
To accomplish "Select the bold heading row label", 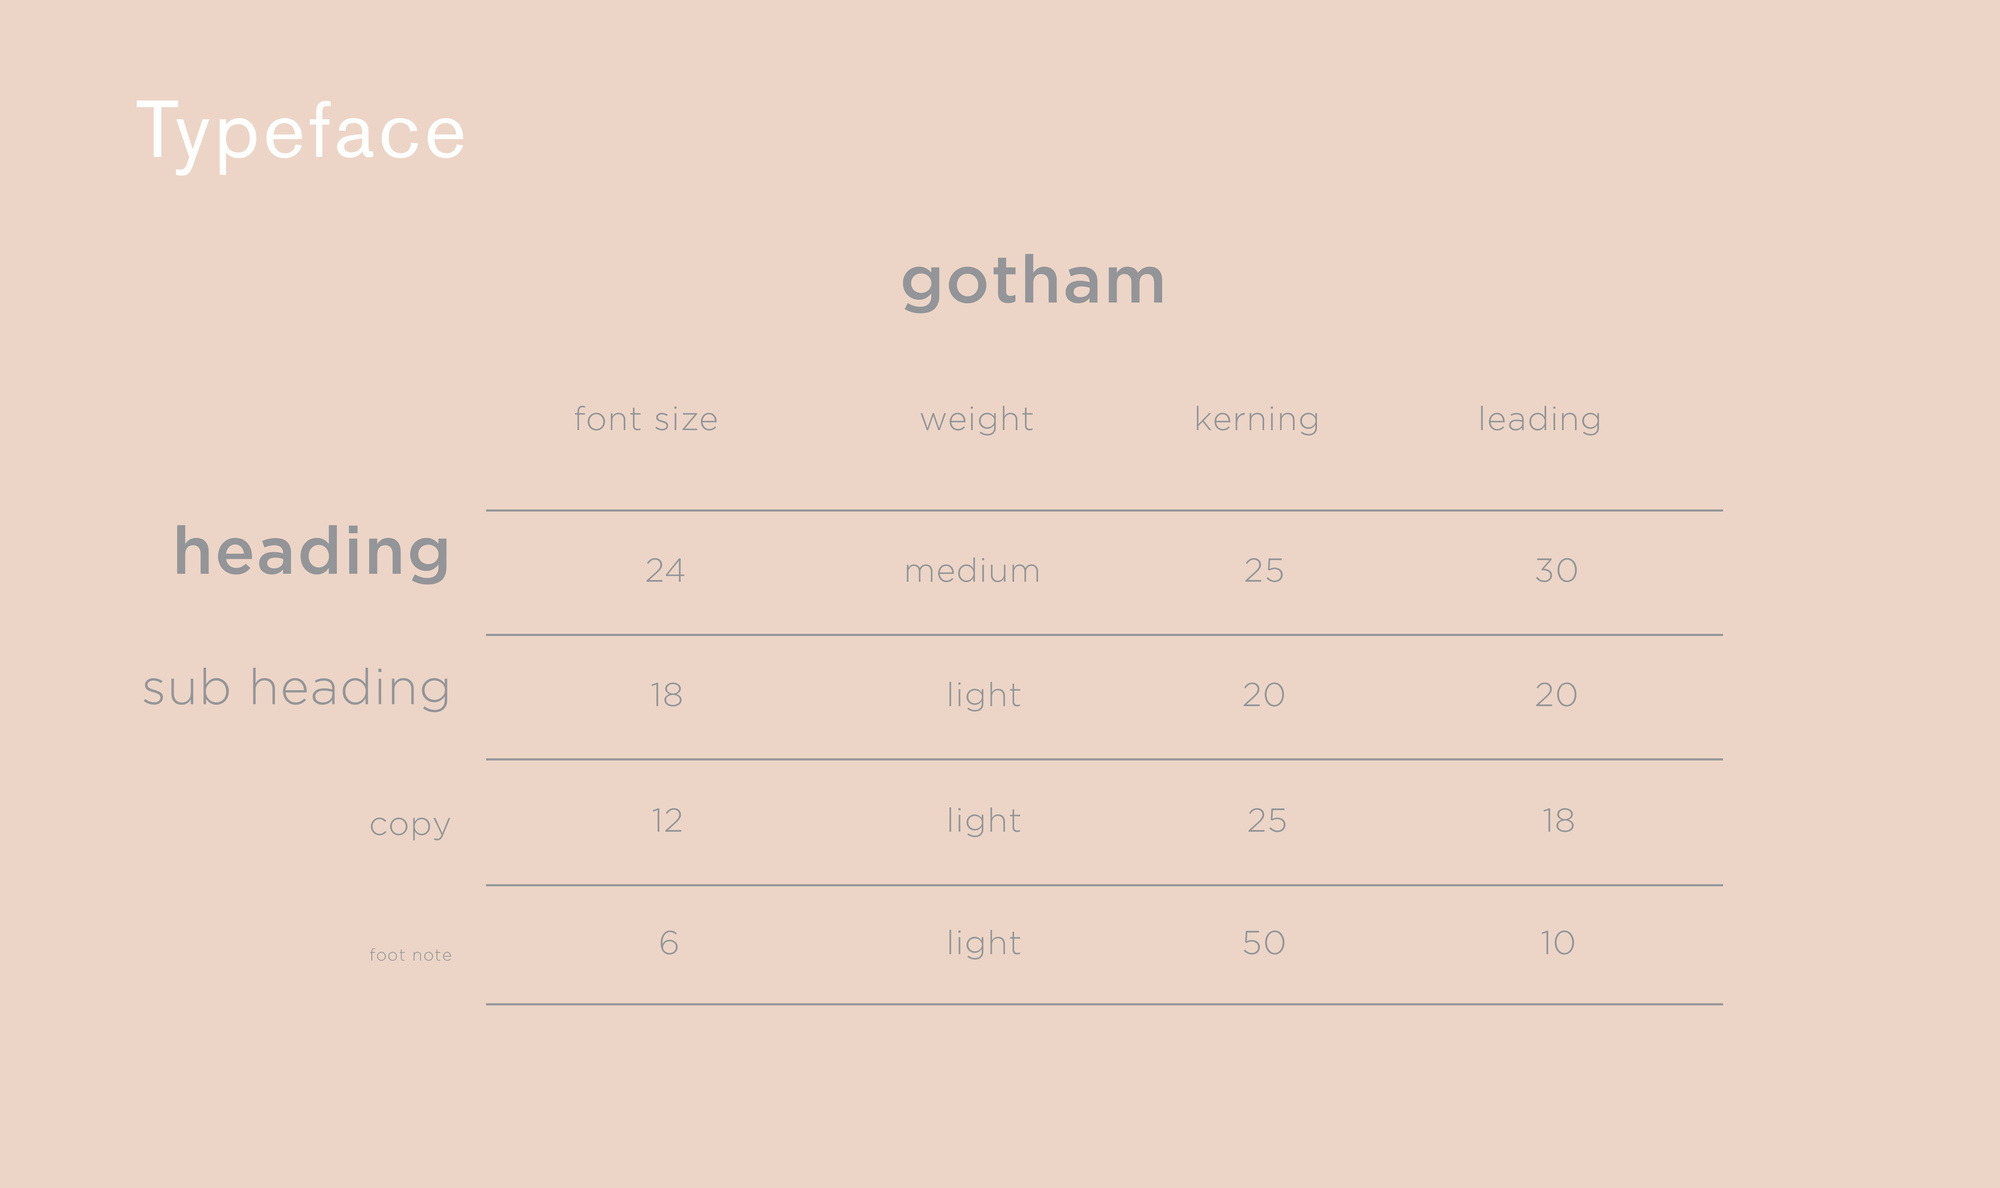I will (312, 551).
